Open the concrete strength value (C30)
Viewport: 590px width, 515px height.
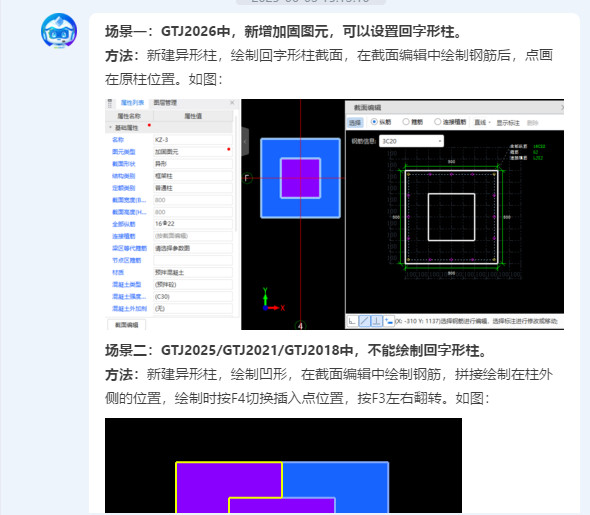tap(193, 296)
